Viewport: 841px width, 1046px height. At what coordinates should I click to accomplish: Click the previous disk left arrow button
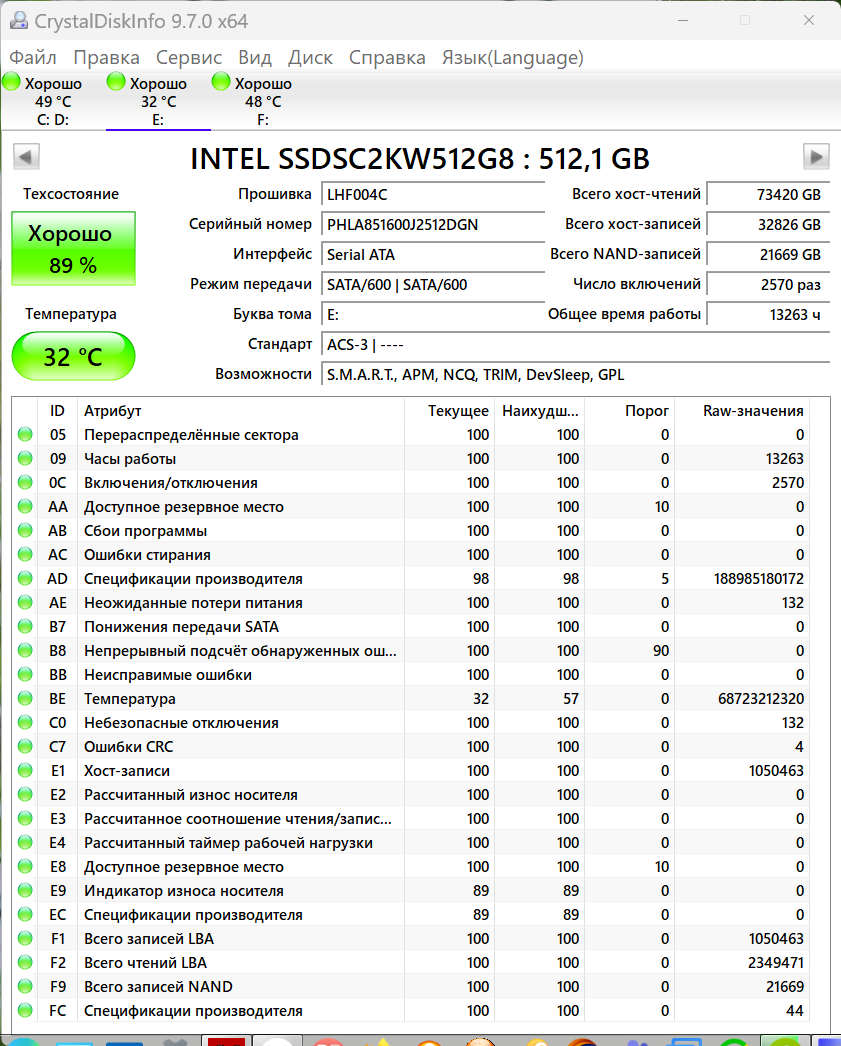(26, 157)
